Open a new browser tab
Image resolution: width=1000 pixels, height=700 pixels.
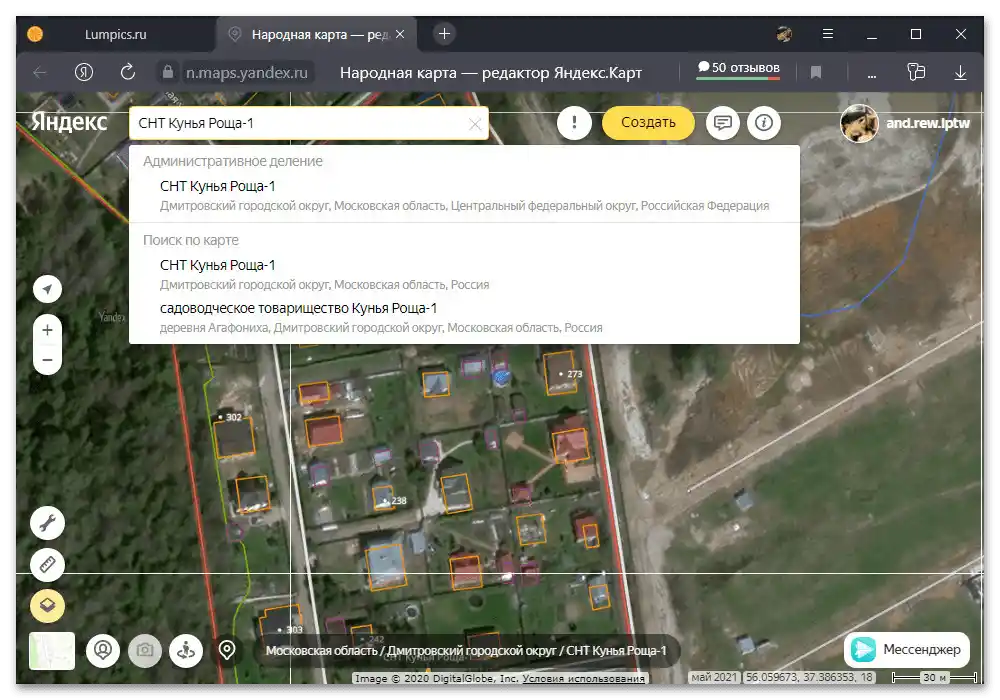coord(445,34)
